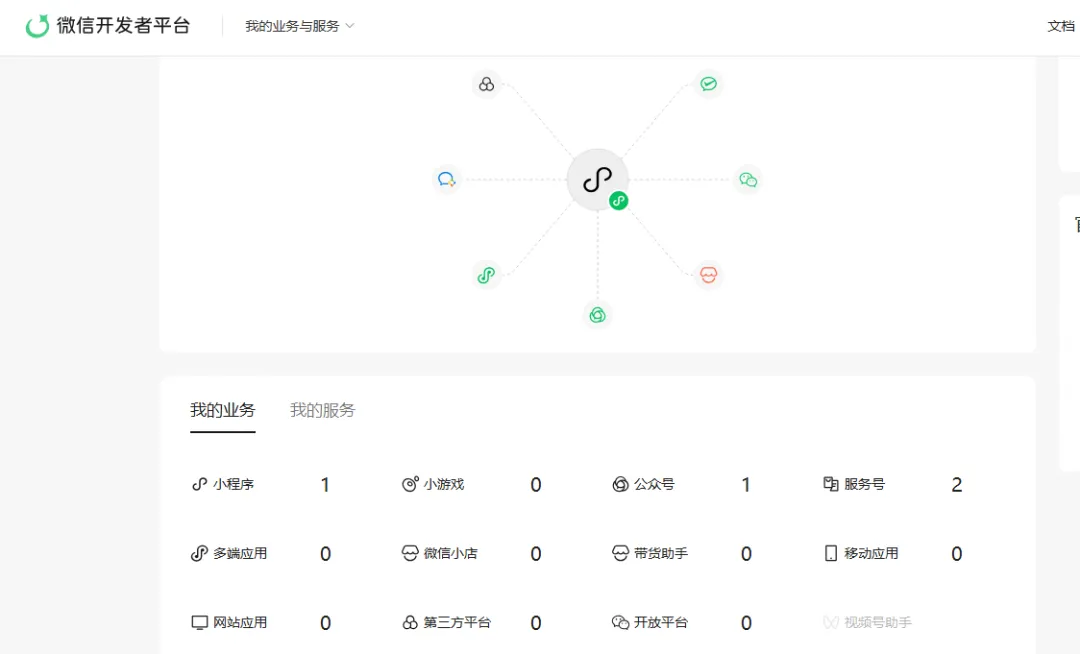Select the blue chat node in the diagram
Viewport: 1080px width, 654px height.
click(446, 180)
